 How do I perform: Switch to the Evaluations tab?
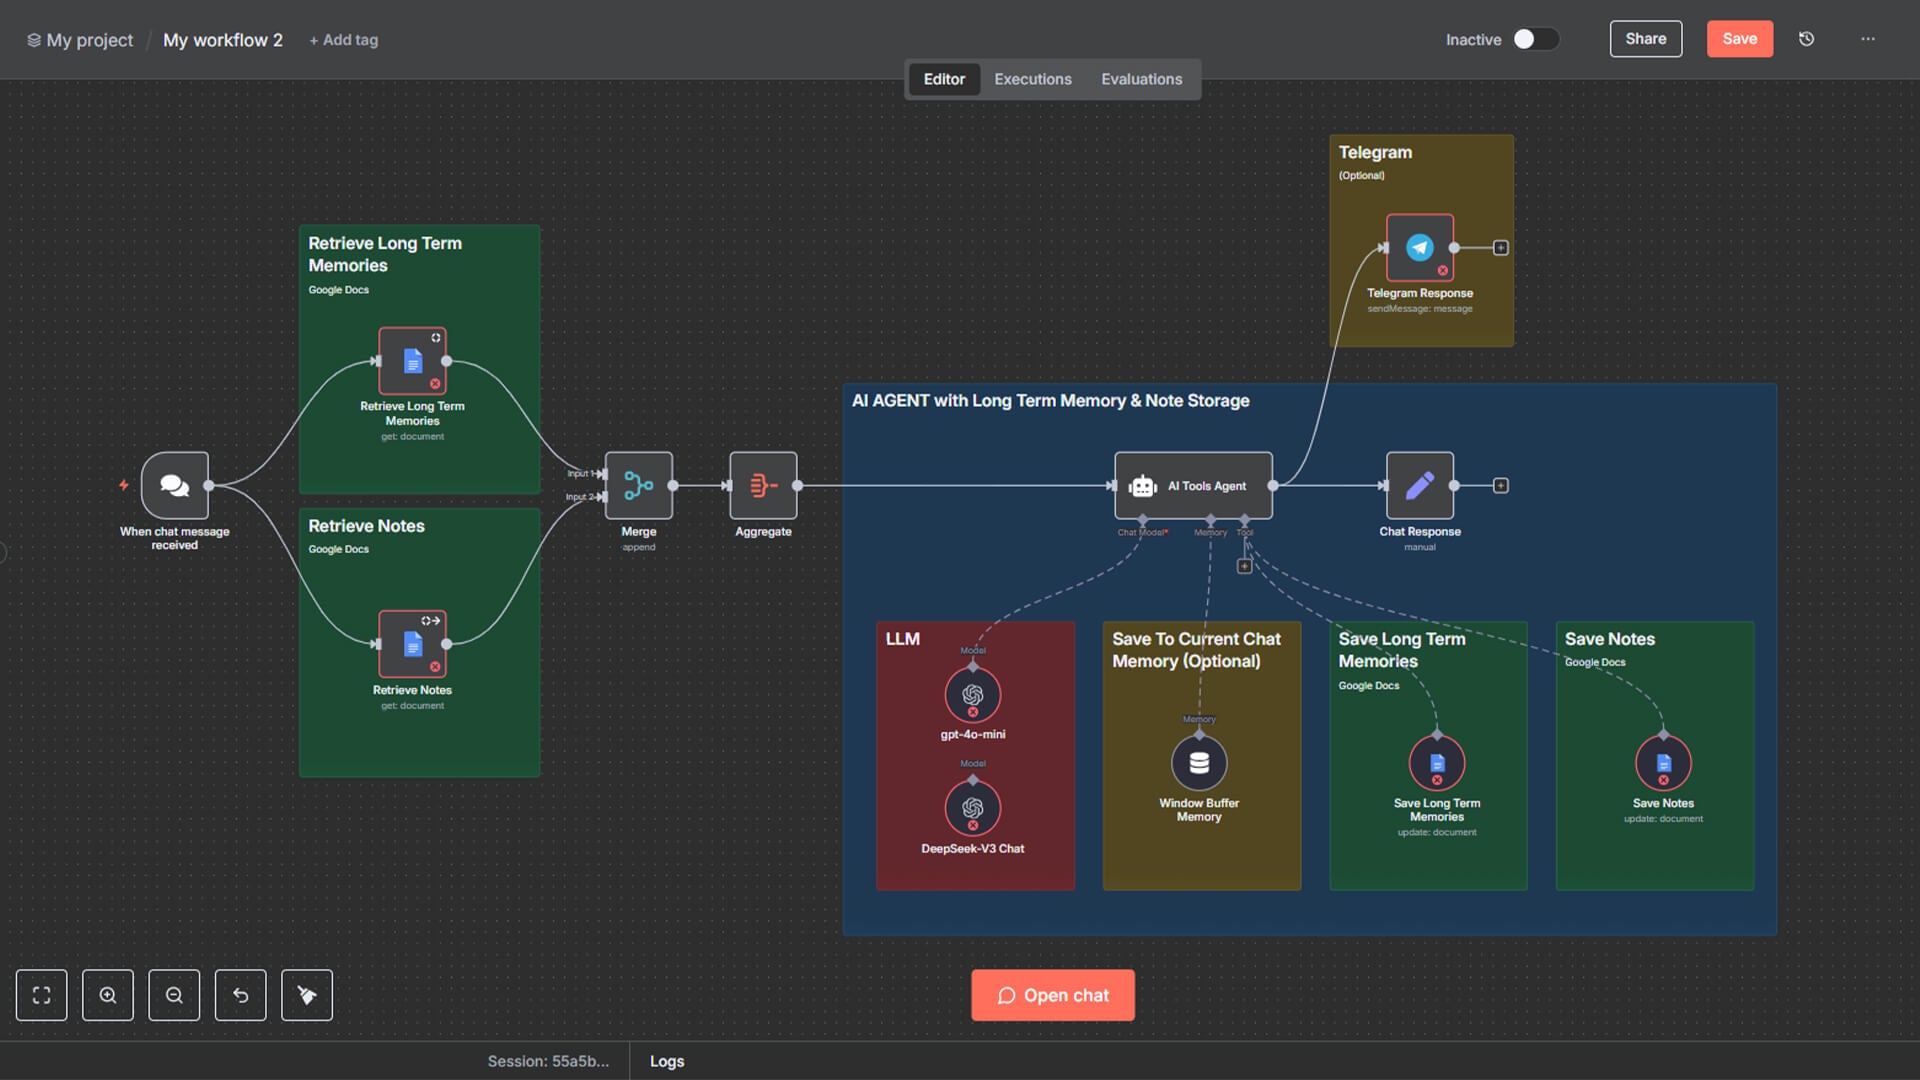[1141, 79]
